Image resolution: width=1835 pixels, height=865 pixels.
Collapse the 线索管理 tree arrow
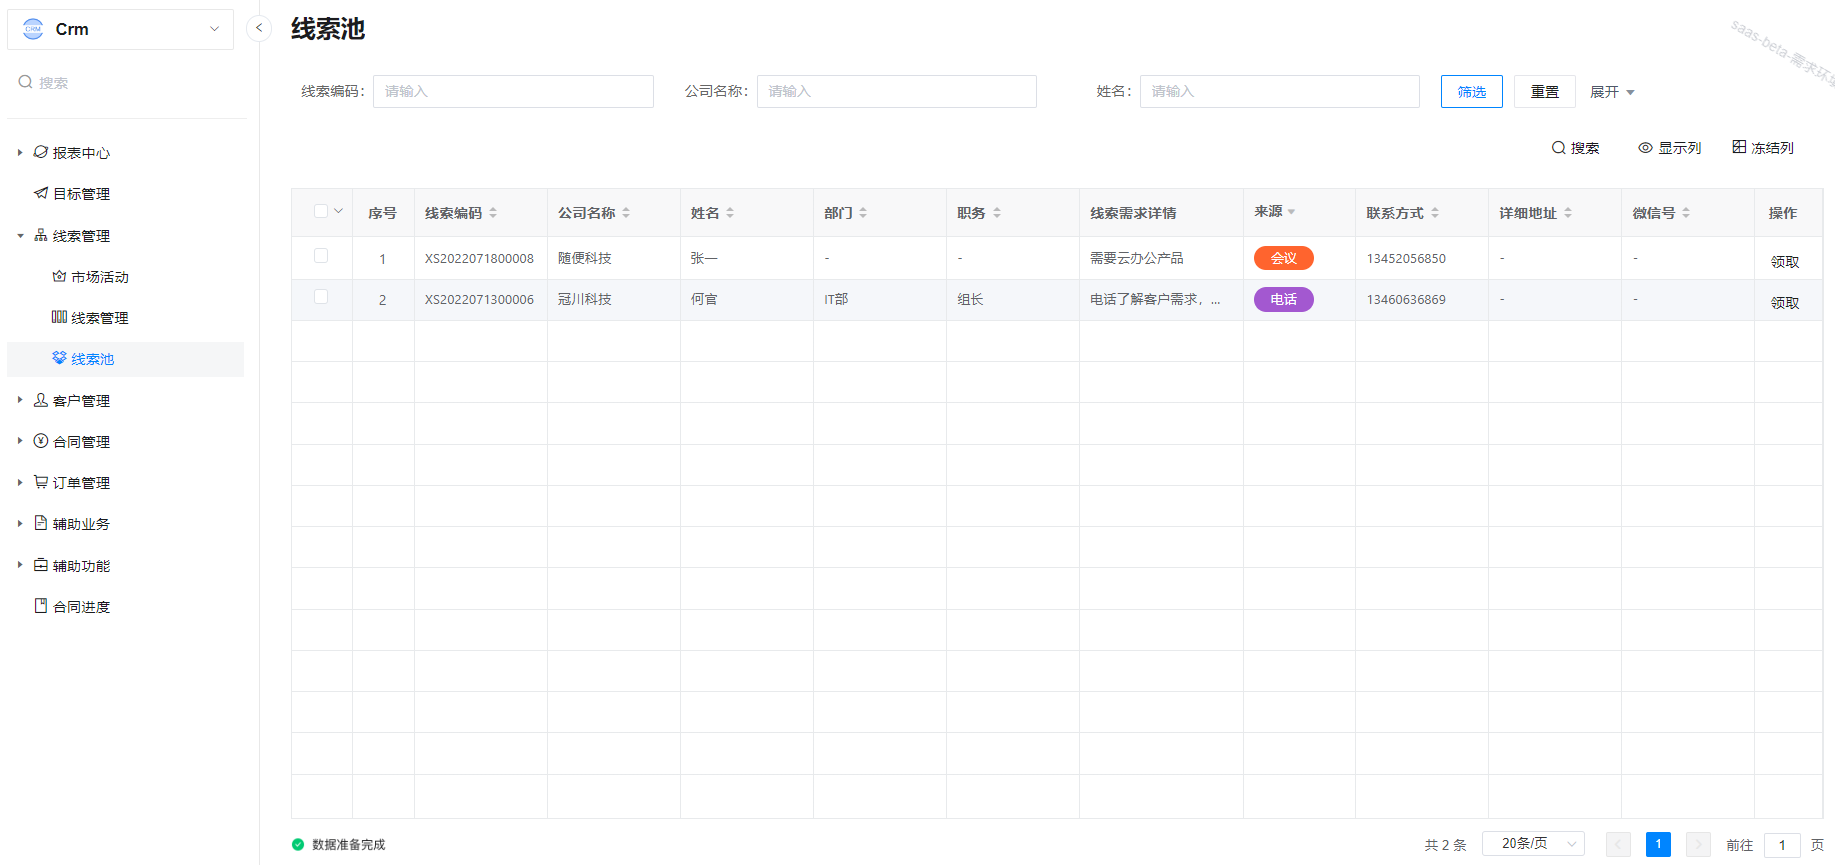(20, 236)
